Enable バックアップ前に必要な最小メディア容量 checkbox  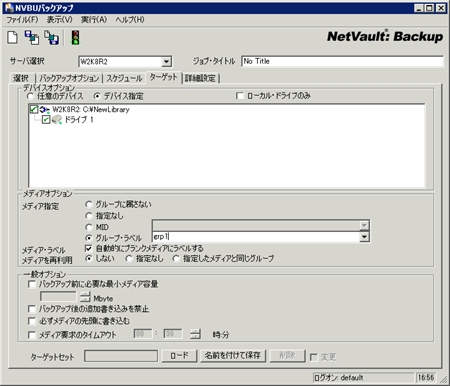[x=32, y=284]
